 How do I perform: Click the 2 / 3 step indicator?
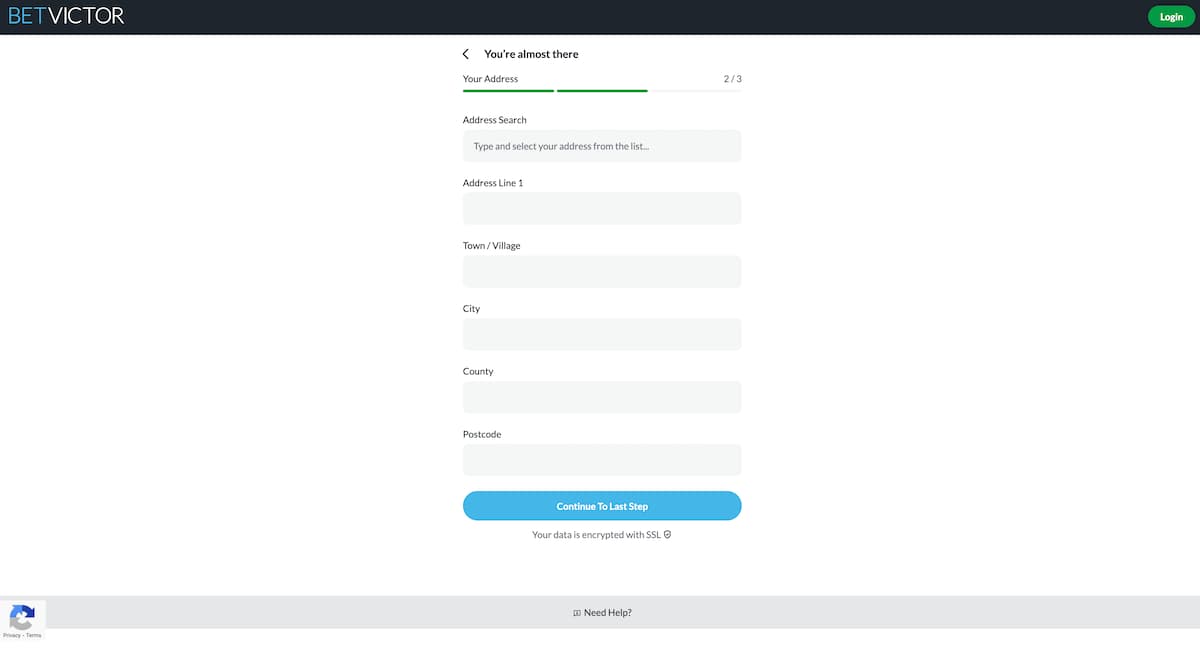tap(733, 79)
